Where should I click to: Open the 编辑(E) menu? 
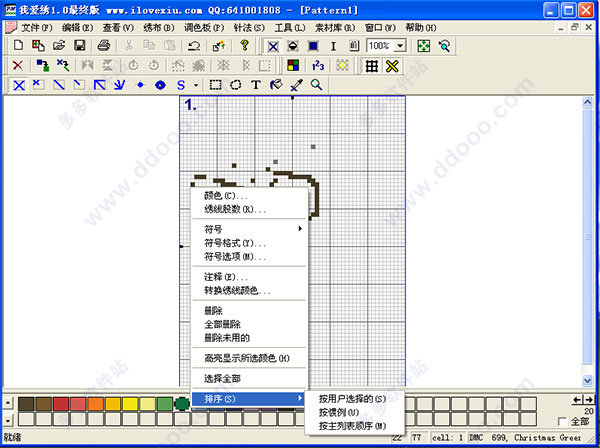[77, 28]
